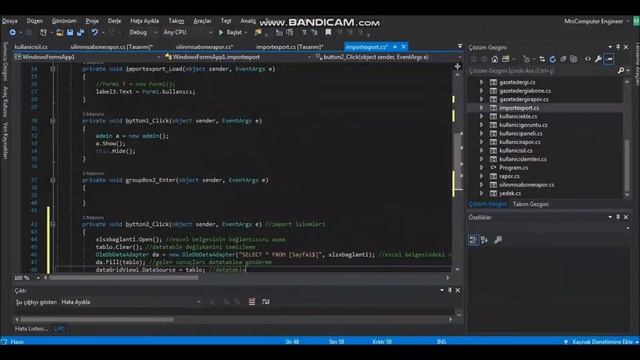
Task: Click the search magnifier in Çözüm Gezgini
Action: [621, 71]
